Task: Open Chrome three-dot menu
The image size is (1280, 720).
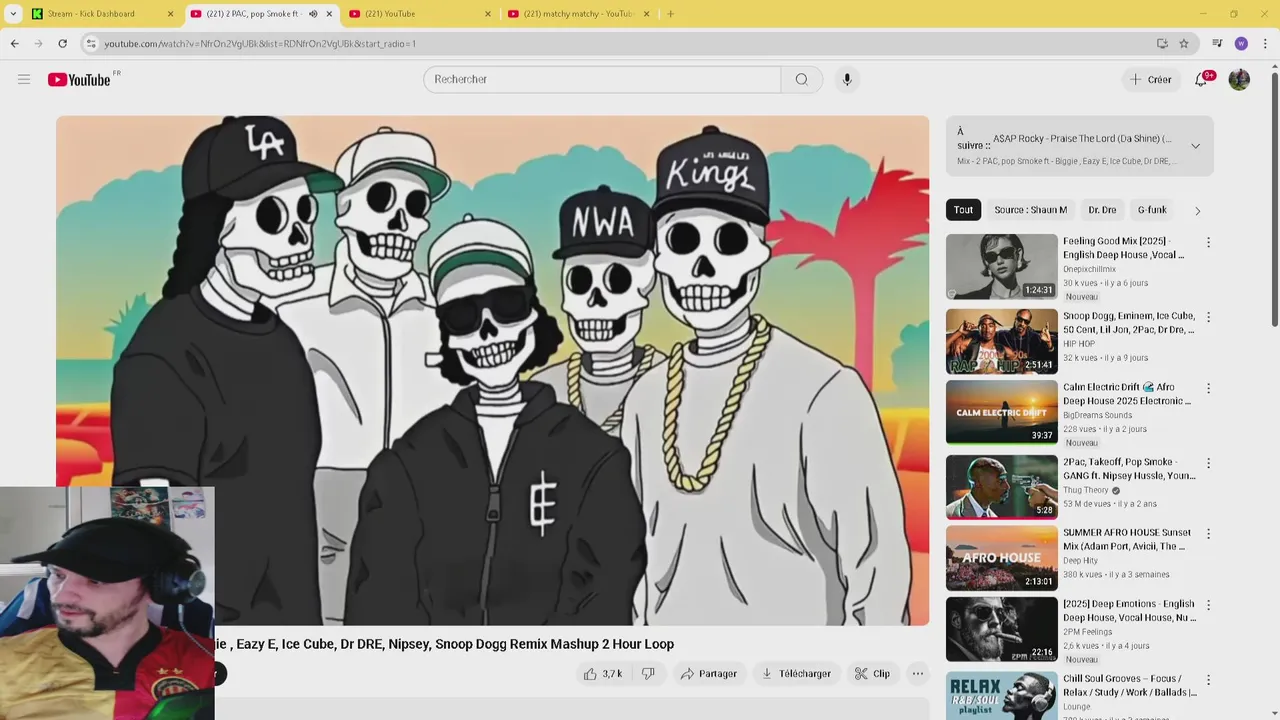Action: pos(1265,43)
